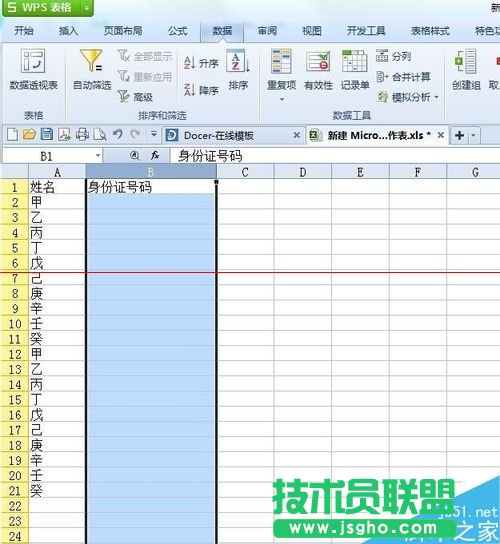Click the Duplicates (重复项) icon
The width and height of the screenshot is (500, 544).
coord(281,61)
